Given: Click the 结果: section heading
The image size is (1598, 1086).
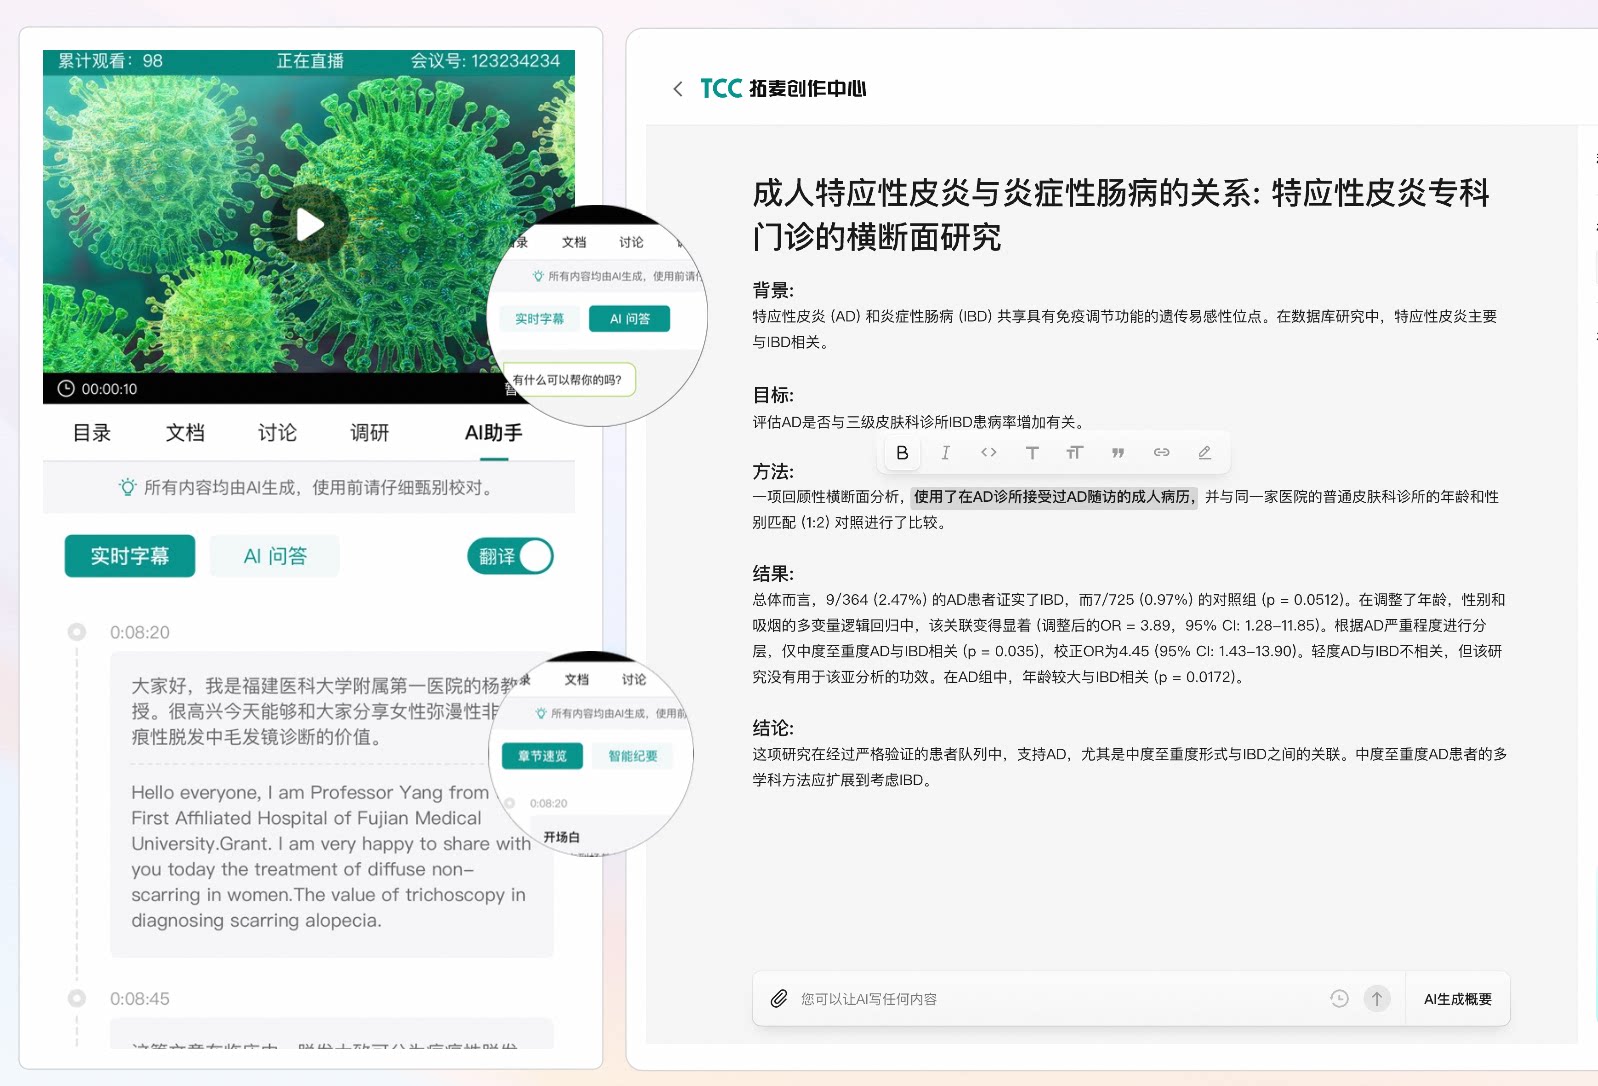Looking at the screenshot, I should tap(773, 573).
